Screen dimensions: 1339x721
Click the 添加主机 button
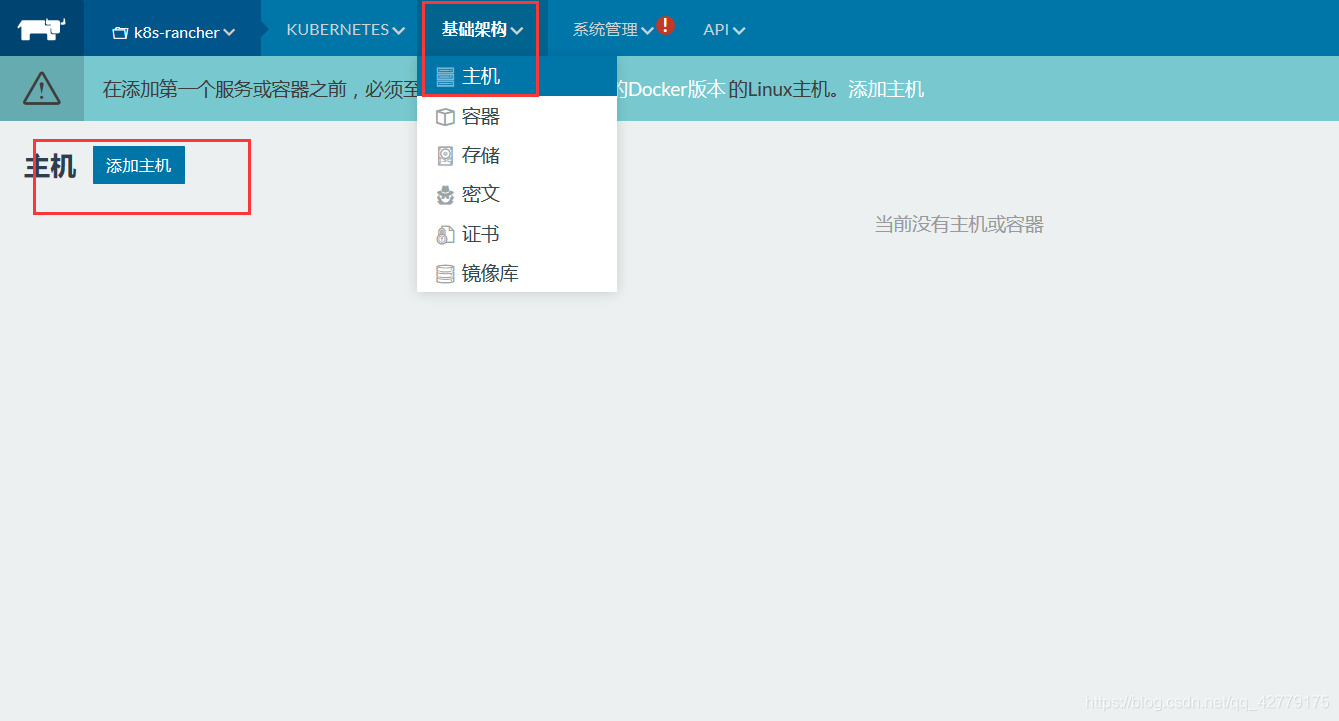coord(139,166)
